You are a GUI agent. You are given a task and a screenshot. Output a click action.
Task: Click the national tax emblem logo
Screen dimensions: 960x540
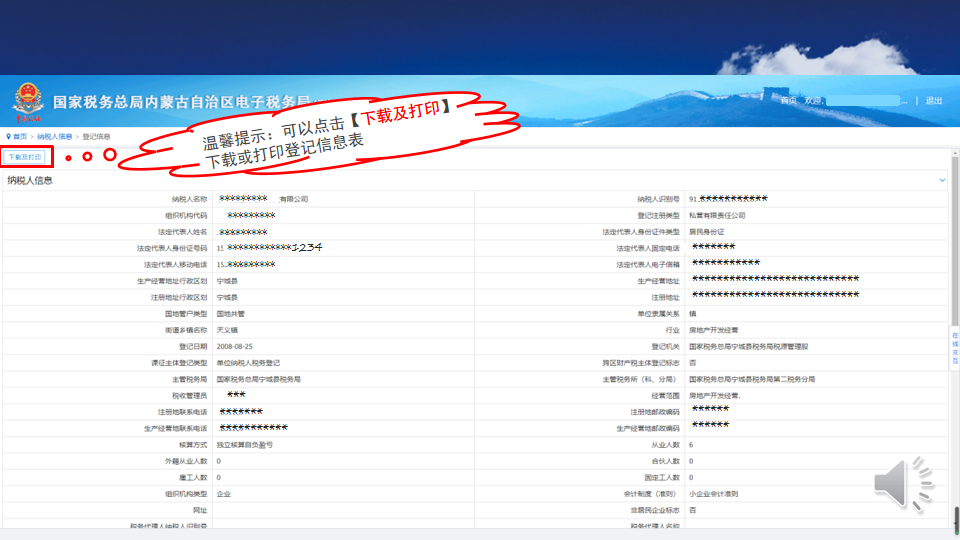click(28, 102)
